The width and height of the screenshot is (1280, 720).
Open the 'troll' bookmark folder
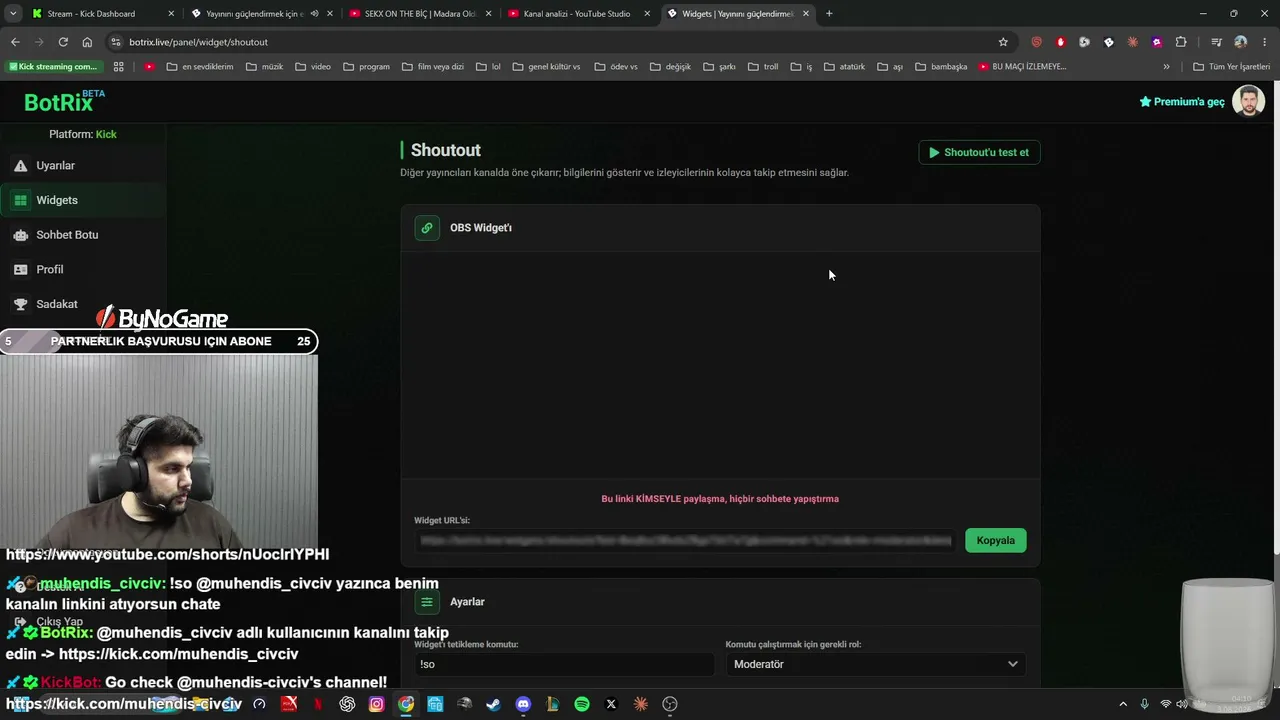(762, 67)
